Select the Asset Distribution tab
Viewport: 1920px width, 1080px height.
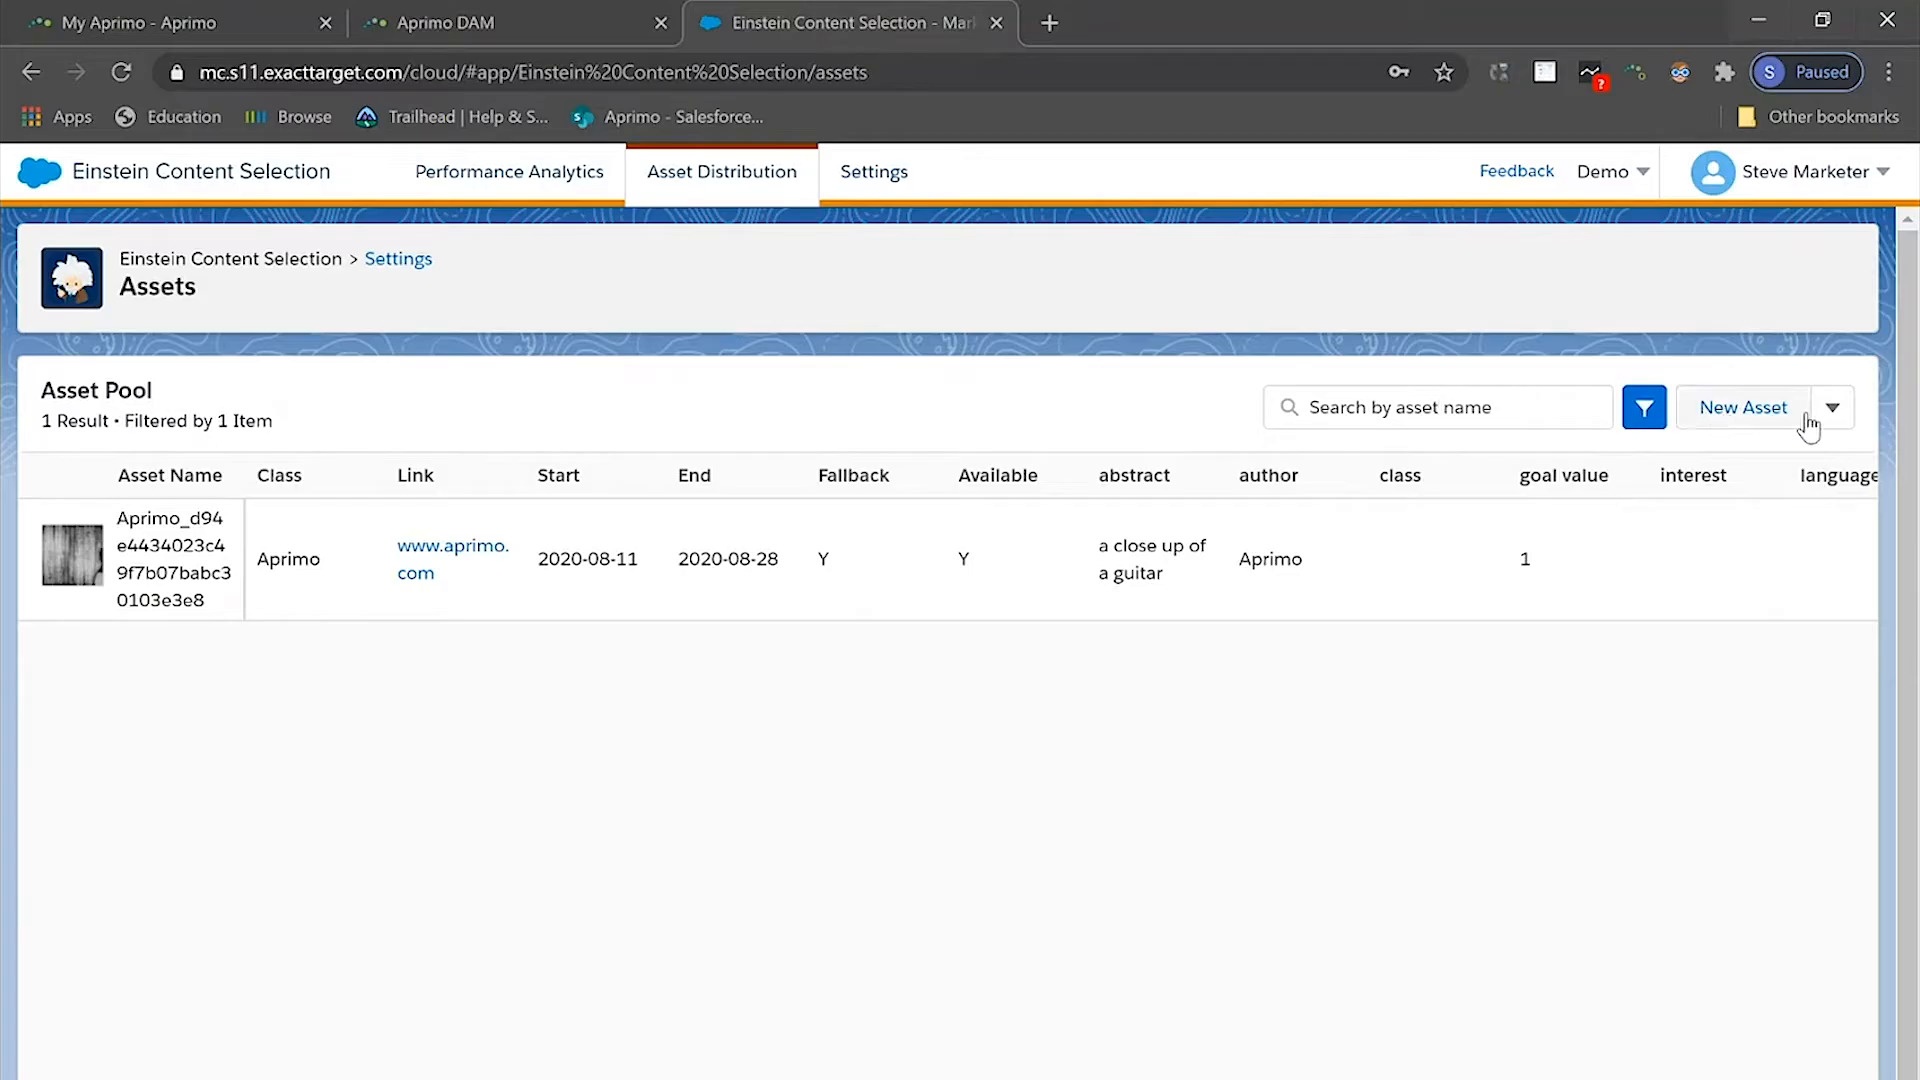pos(721,172)
